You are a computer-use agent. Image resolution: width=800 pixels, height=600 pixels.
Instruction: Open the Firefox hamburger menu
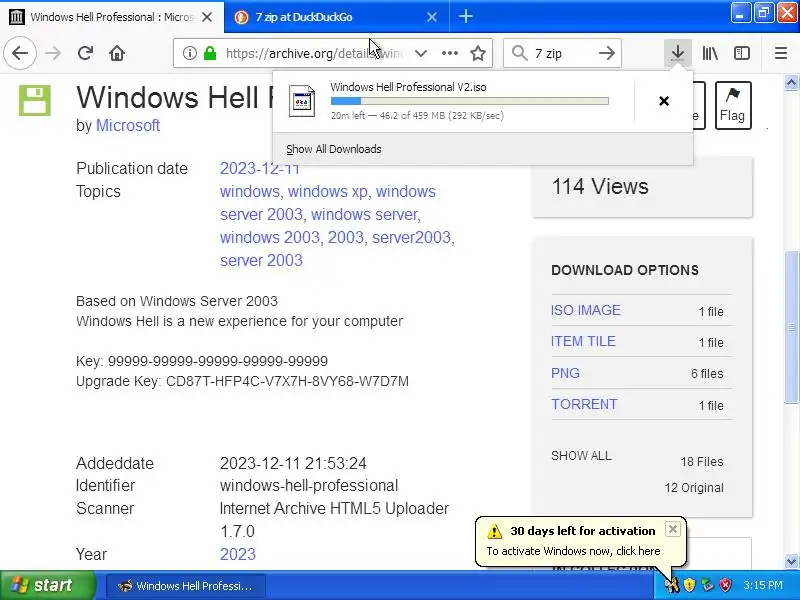pyautogui.click(x=781, y=53)
